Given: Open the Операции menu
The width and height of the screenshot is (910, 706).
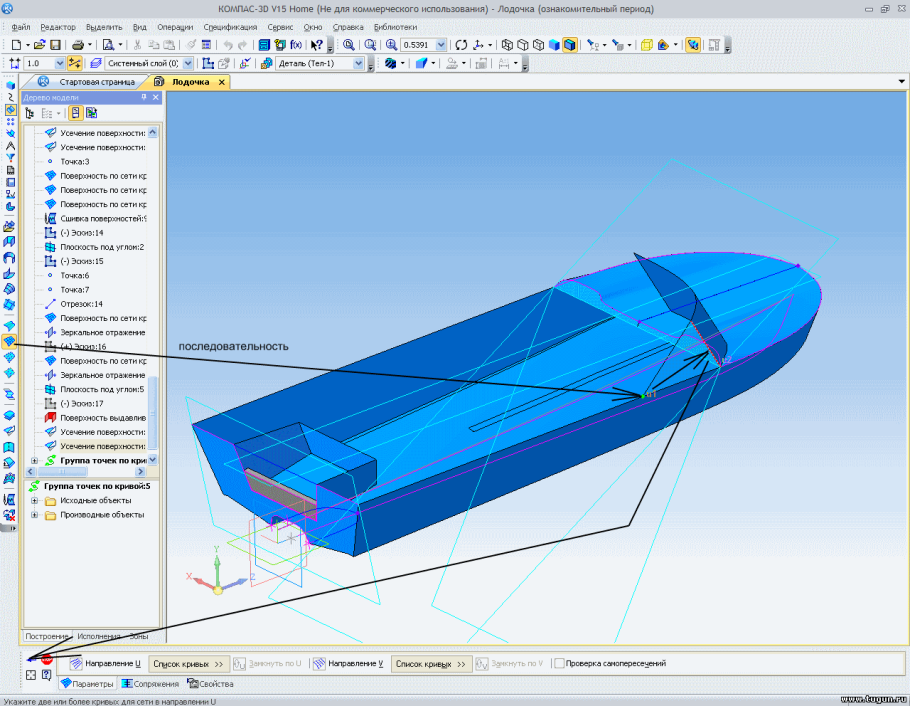Looking at the screenshot, I should 175,27.
